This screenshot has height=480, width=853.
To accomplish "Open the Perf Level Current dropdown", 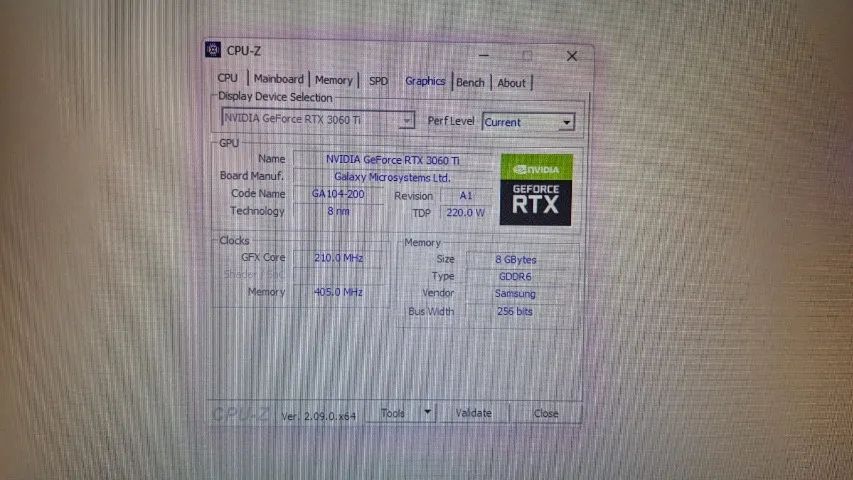I will coord(528,122).
